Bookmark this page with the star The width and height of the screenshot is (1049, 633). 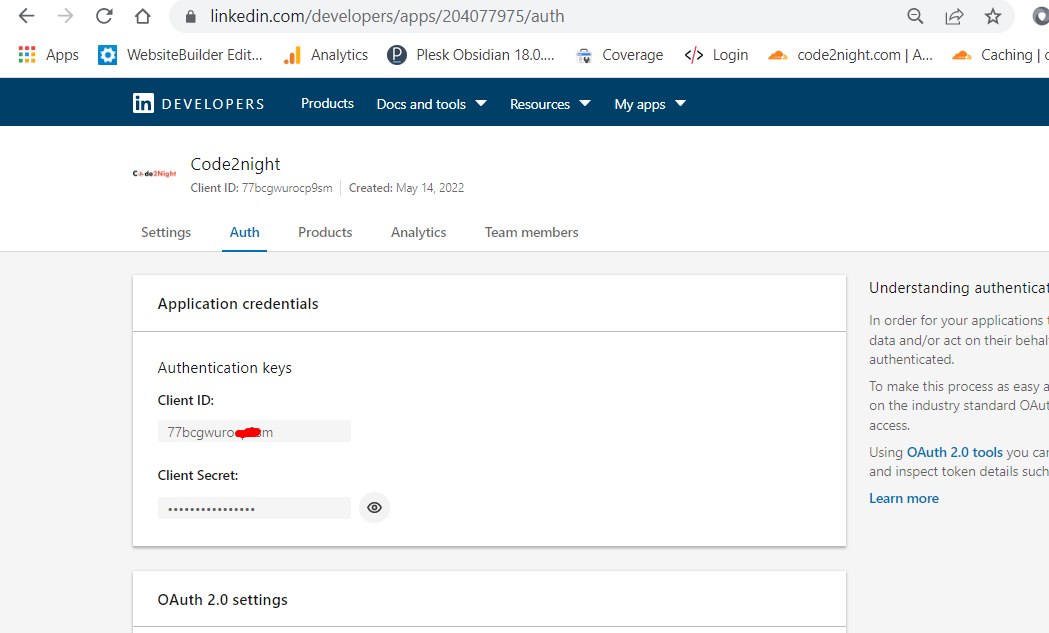click(x=993, y=16)
